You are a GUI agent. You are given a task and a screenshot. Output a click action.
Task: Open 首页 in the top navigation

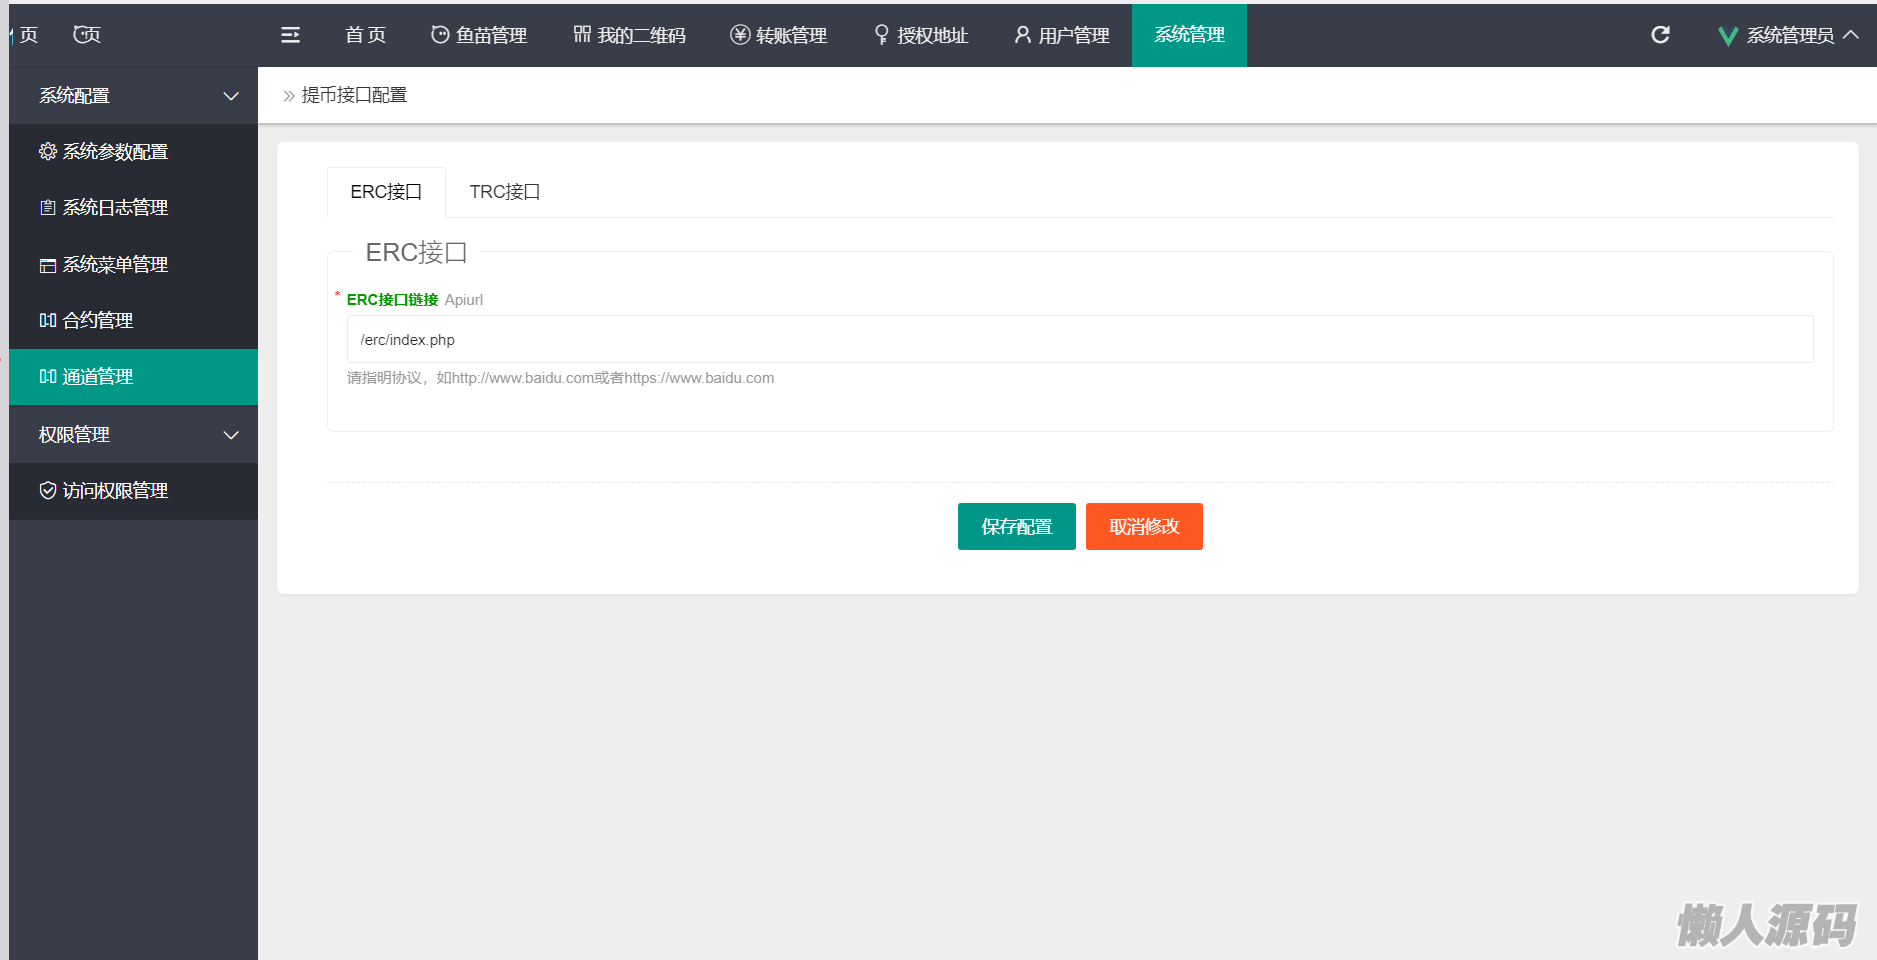365,35
